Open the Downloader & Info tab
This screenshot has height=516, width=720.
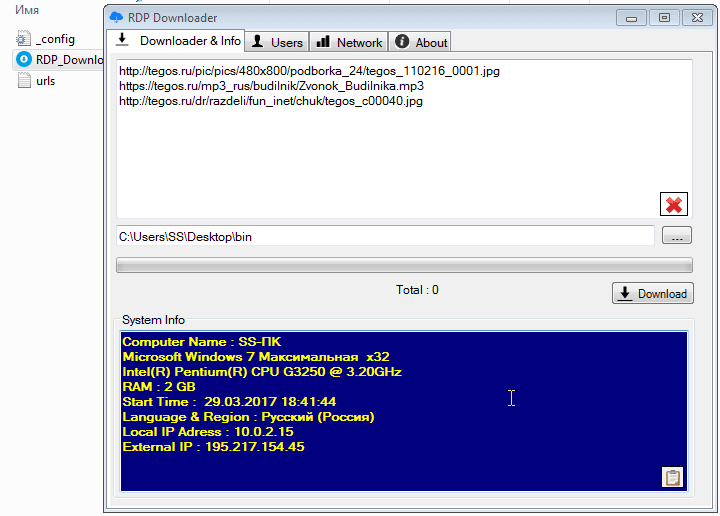(178, 41)
